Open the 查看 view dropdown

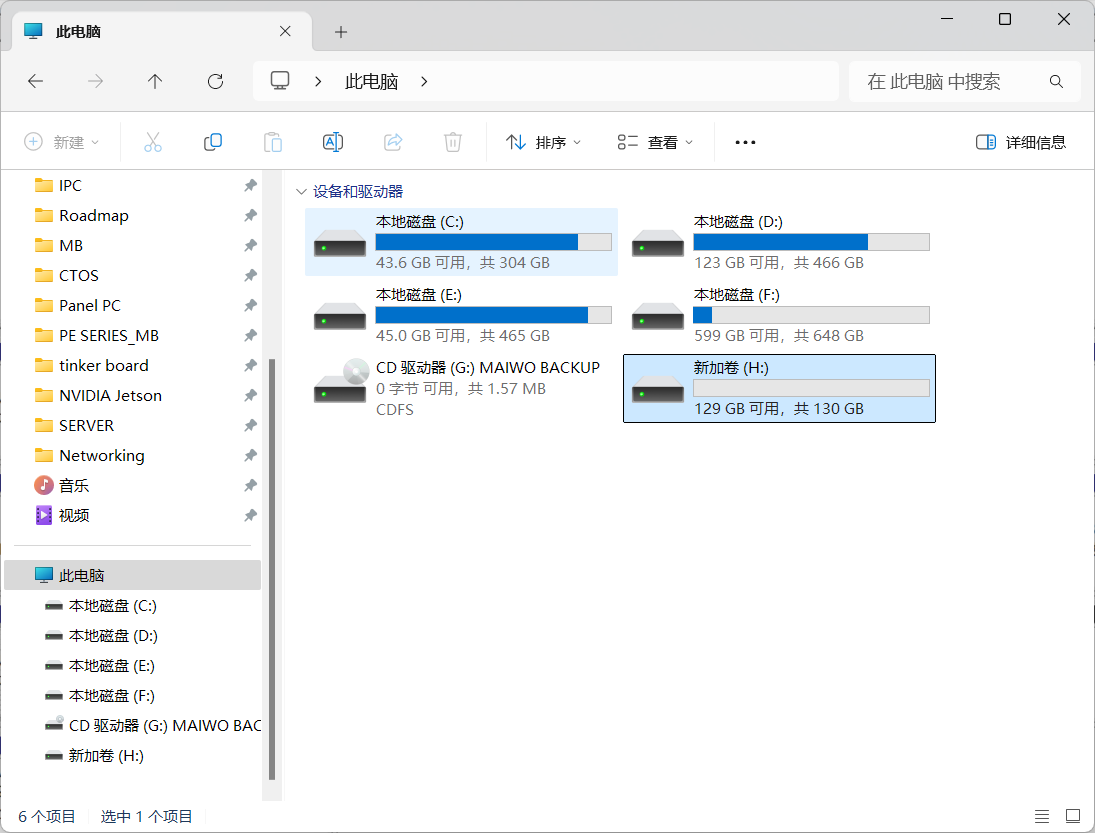point(655,142)
